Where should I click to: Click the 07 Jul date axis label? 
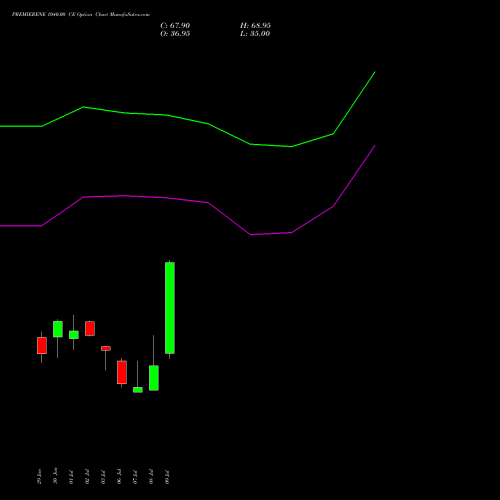coord(135,477)
